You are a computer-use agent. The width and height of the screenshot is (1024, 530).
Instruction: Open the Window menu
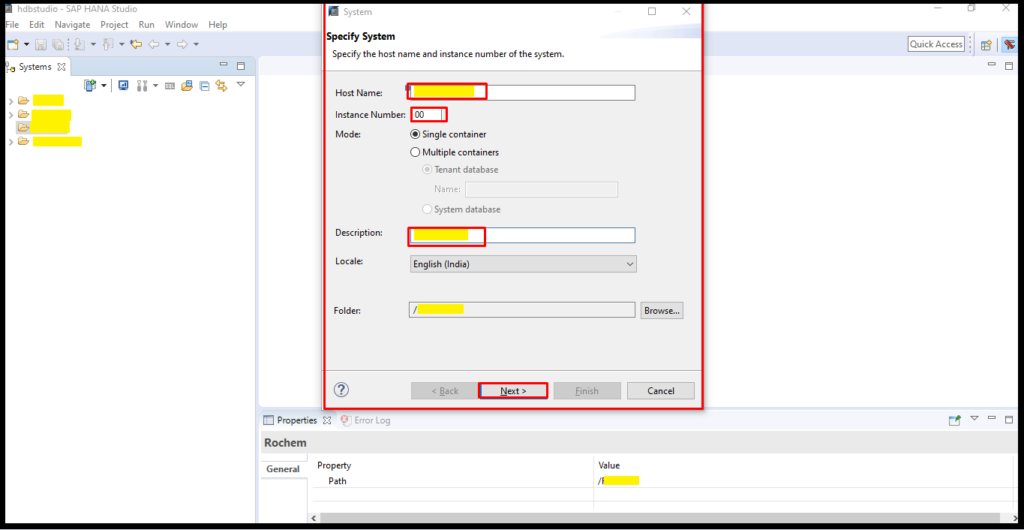pyautogui.click(x=181, y=25)
